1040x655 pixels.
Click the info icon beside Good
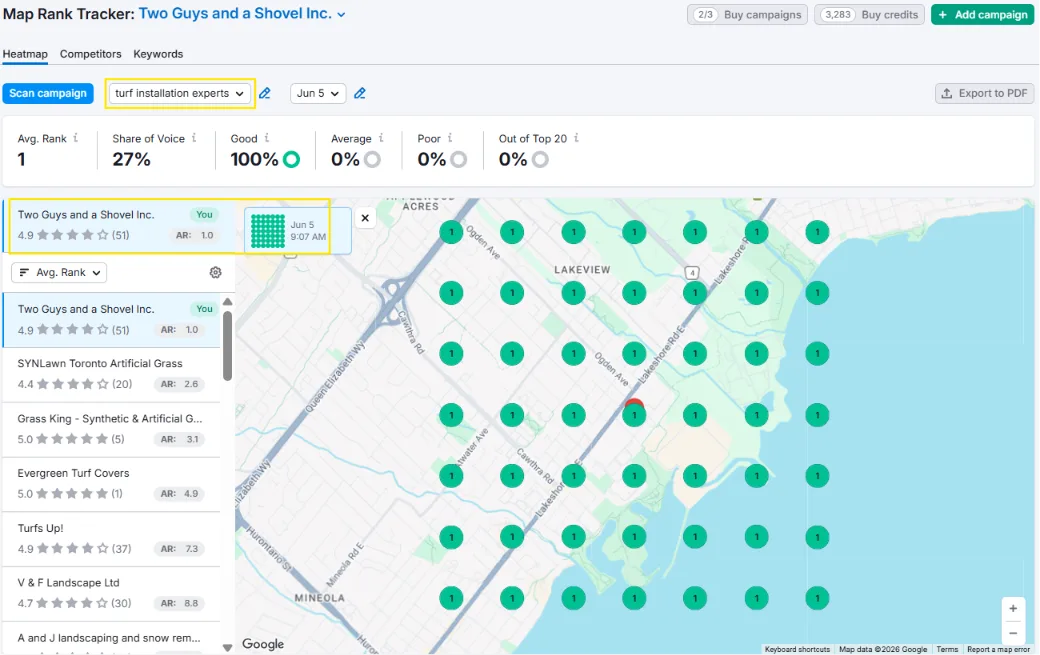click(x=267, y=138)
